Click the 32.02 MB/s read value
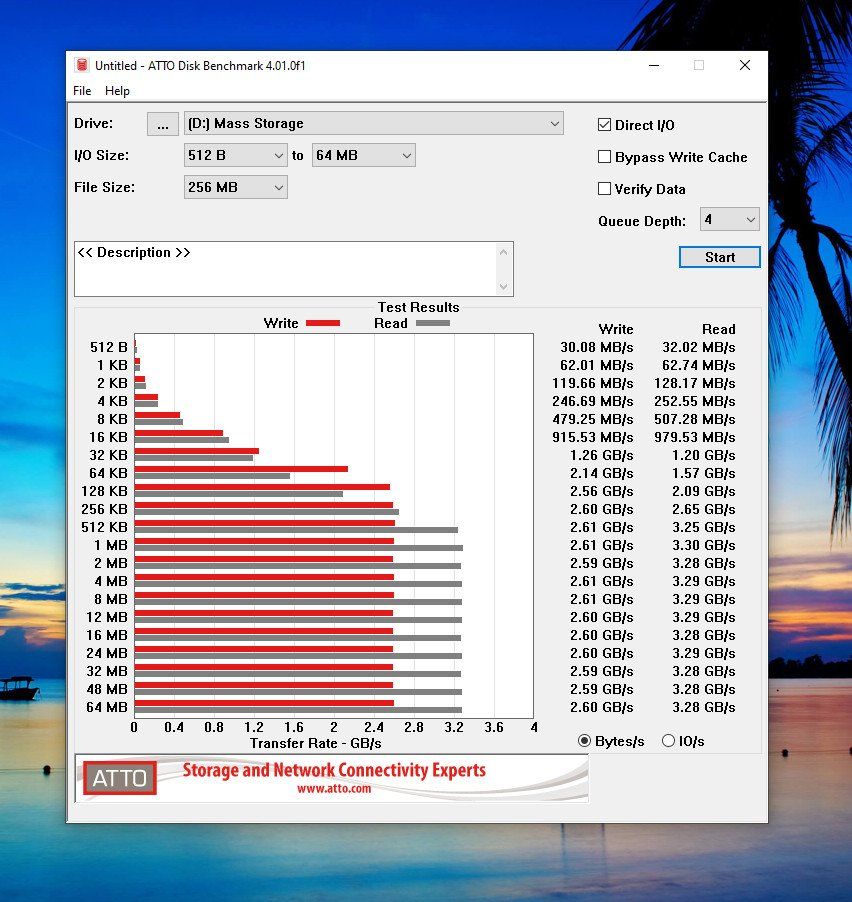852x902 pixels. (698, 347)
